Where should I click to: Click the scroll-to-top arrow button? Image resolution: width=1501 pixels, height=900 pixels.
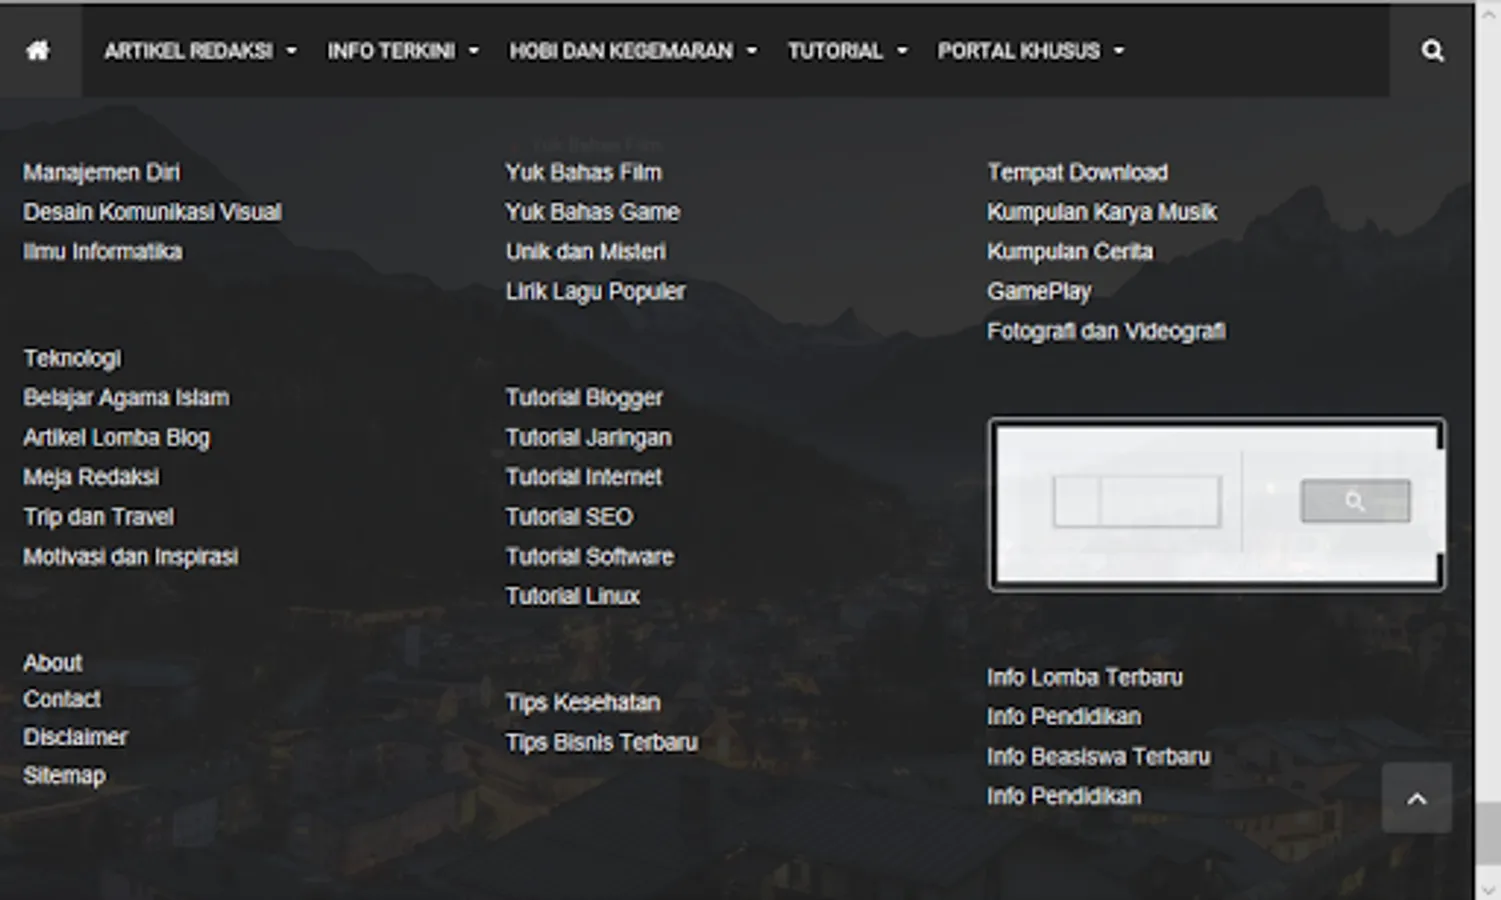1417,798
